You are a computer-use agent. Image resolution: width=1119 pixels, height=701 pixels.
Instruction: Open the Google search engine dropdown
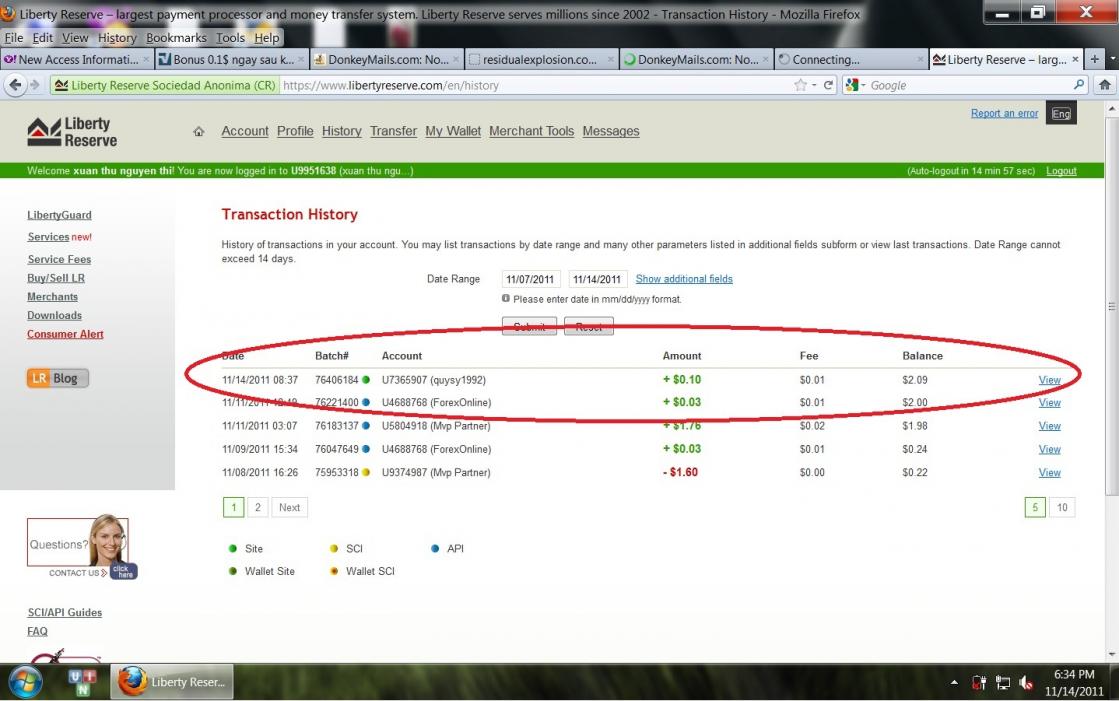tap(856, 85)
